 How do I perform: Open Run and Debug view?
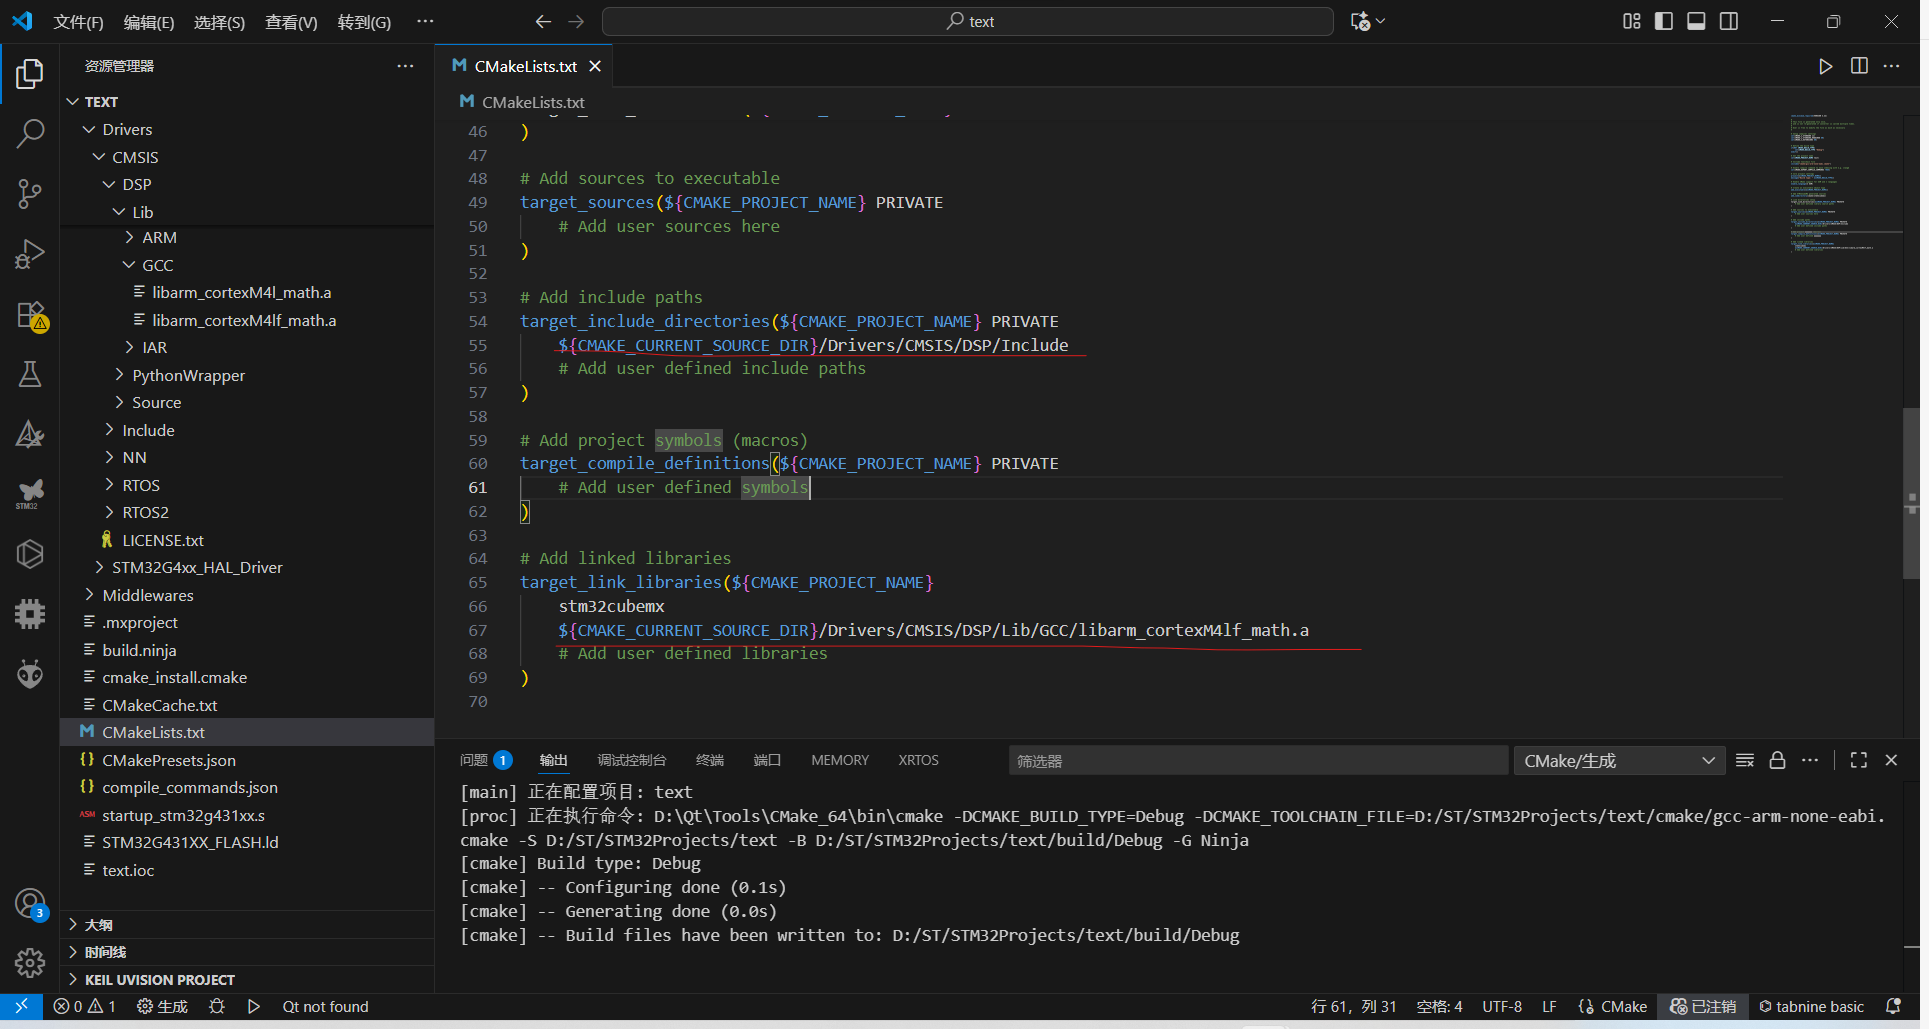click(30, 254)
